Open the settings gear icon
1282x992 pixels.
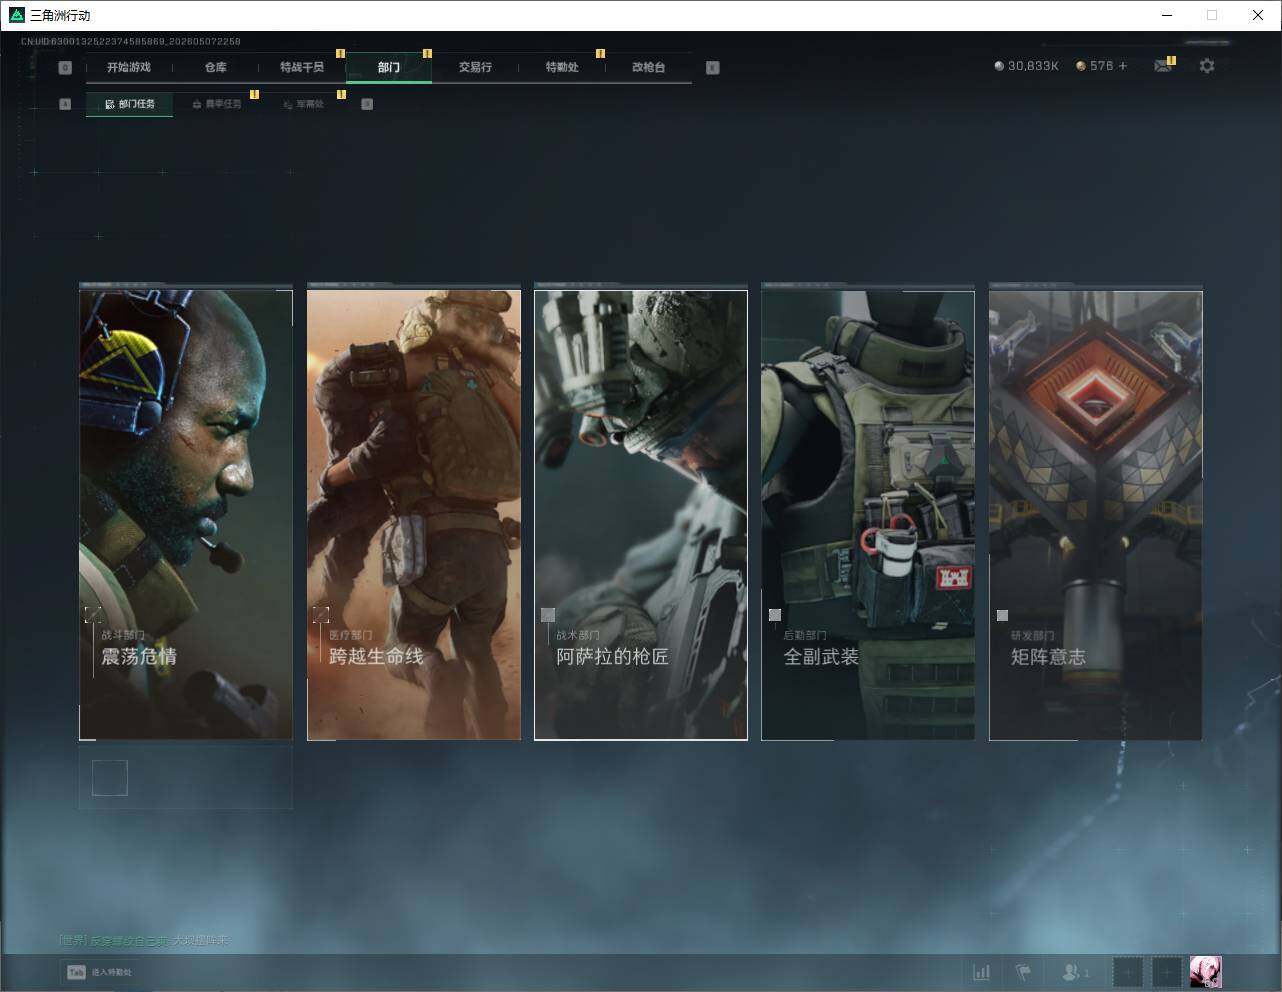pos(1207,66)
